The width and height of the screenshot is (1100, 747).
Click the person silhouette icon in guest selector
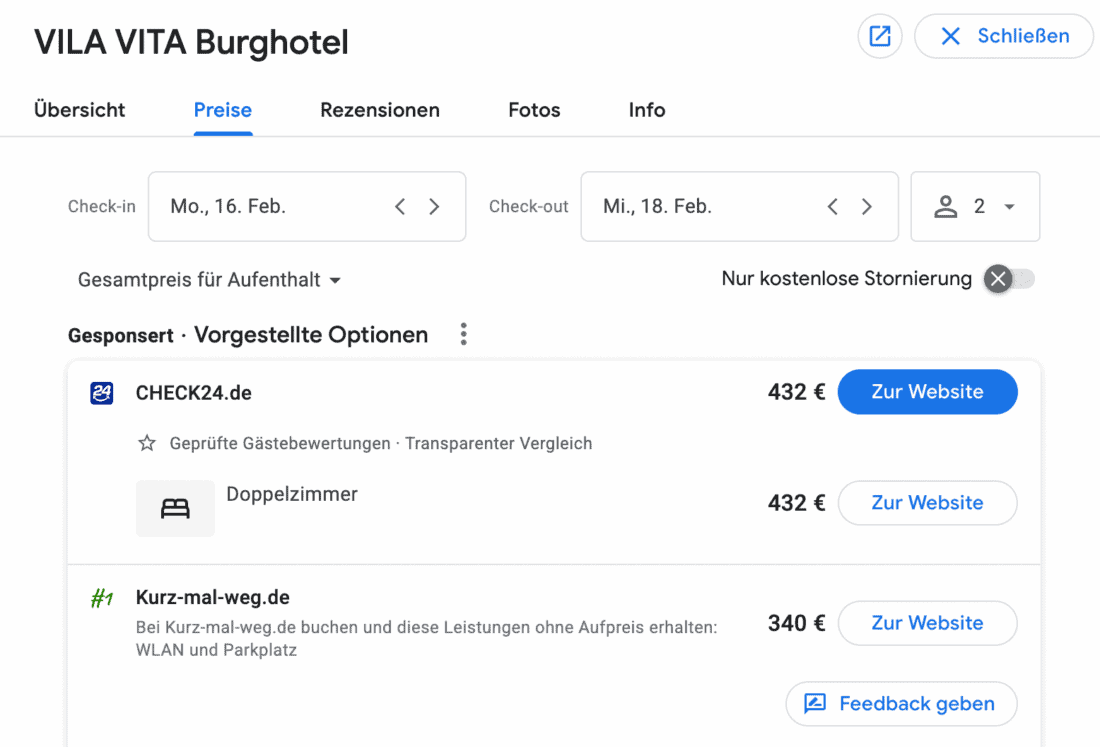pos(946,206)
